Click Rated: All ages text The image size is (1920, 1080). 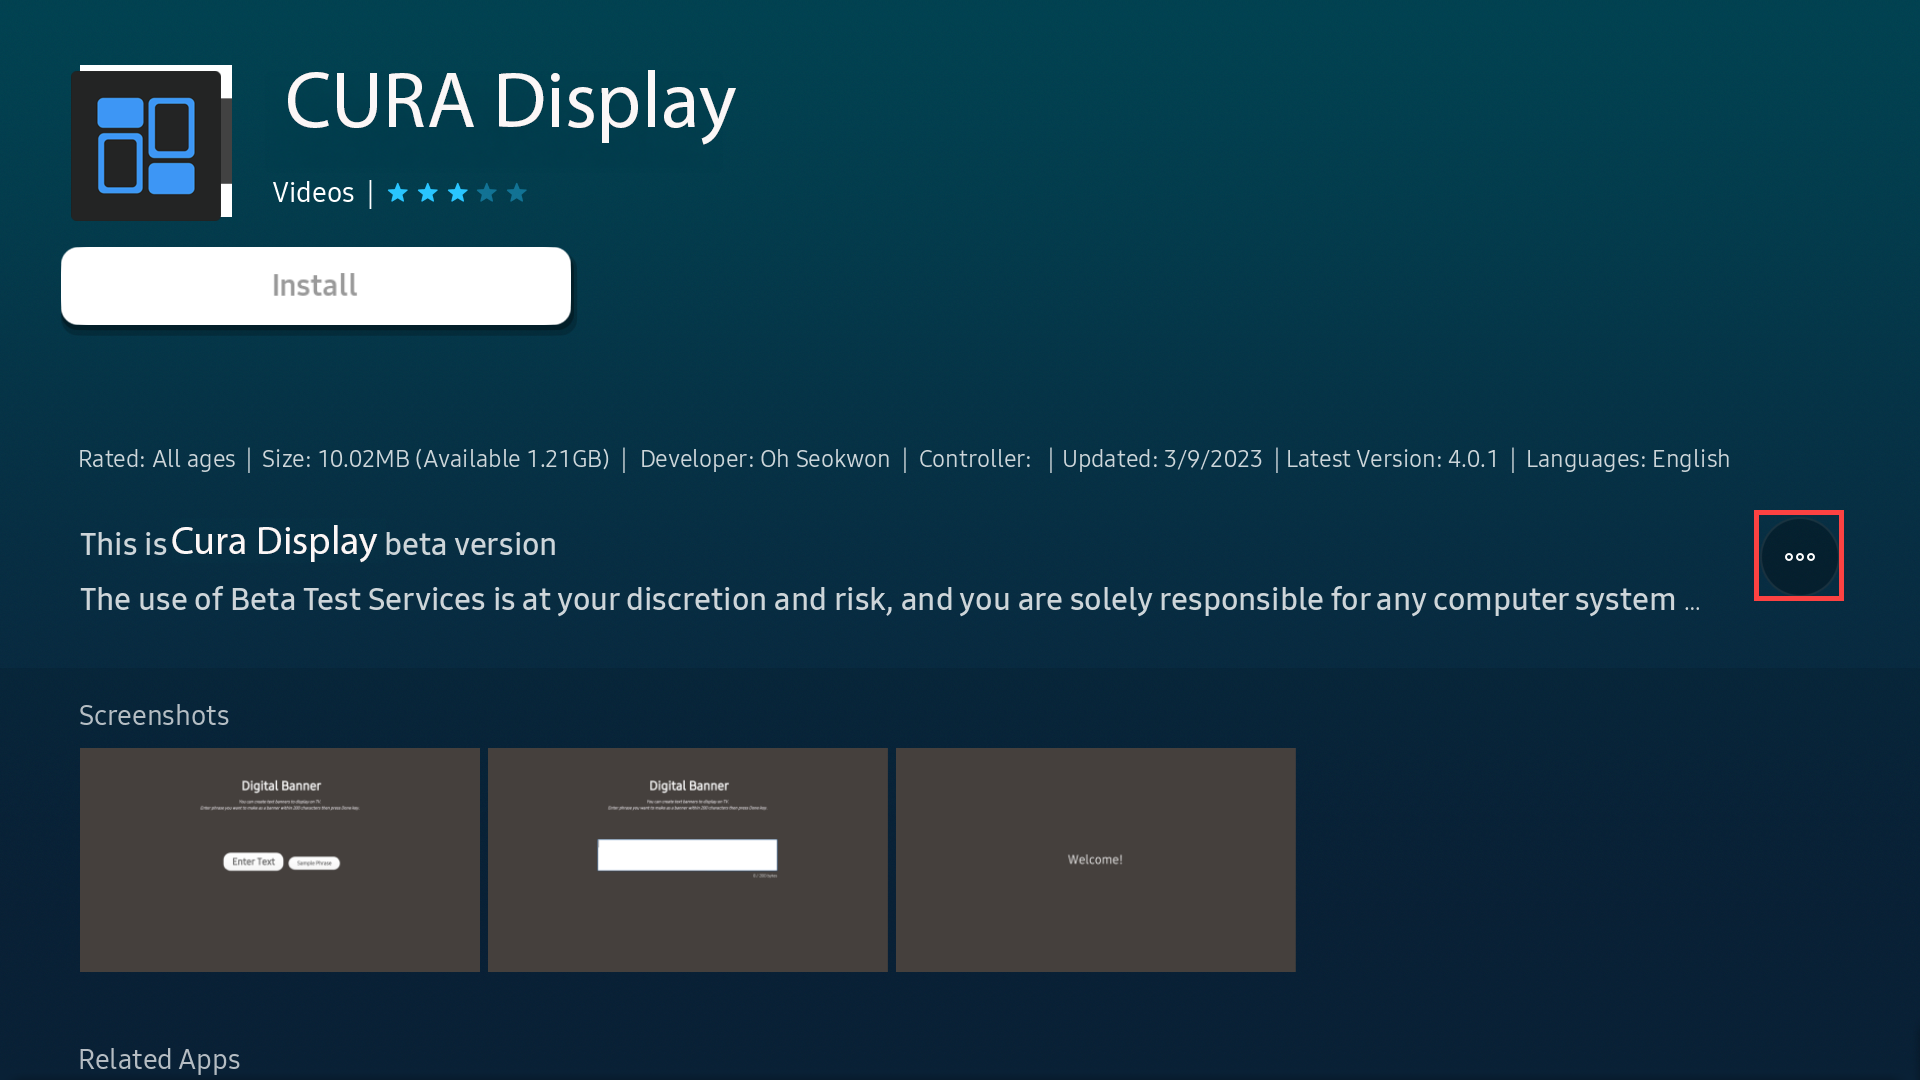[x=157, y=459]
